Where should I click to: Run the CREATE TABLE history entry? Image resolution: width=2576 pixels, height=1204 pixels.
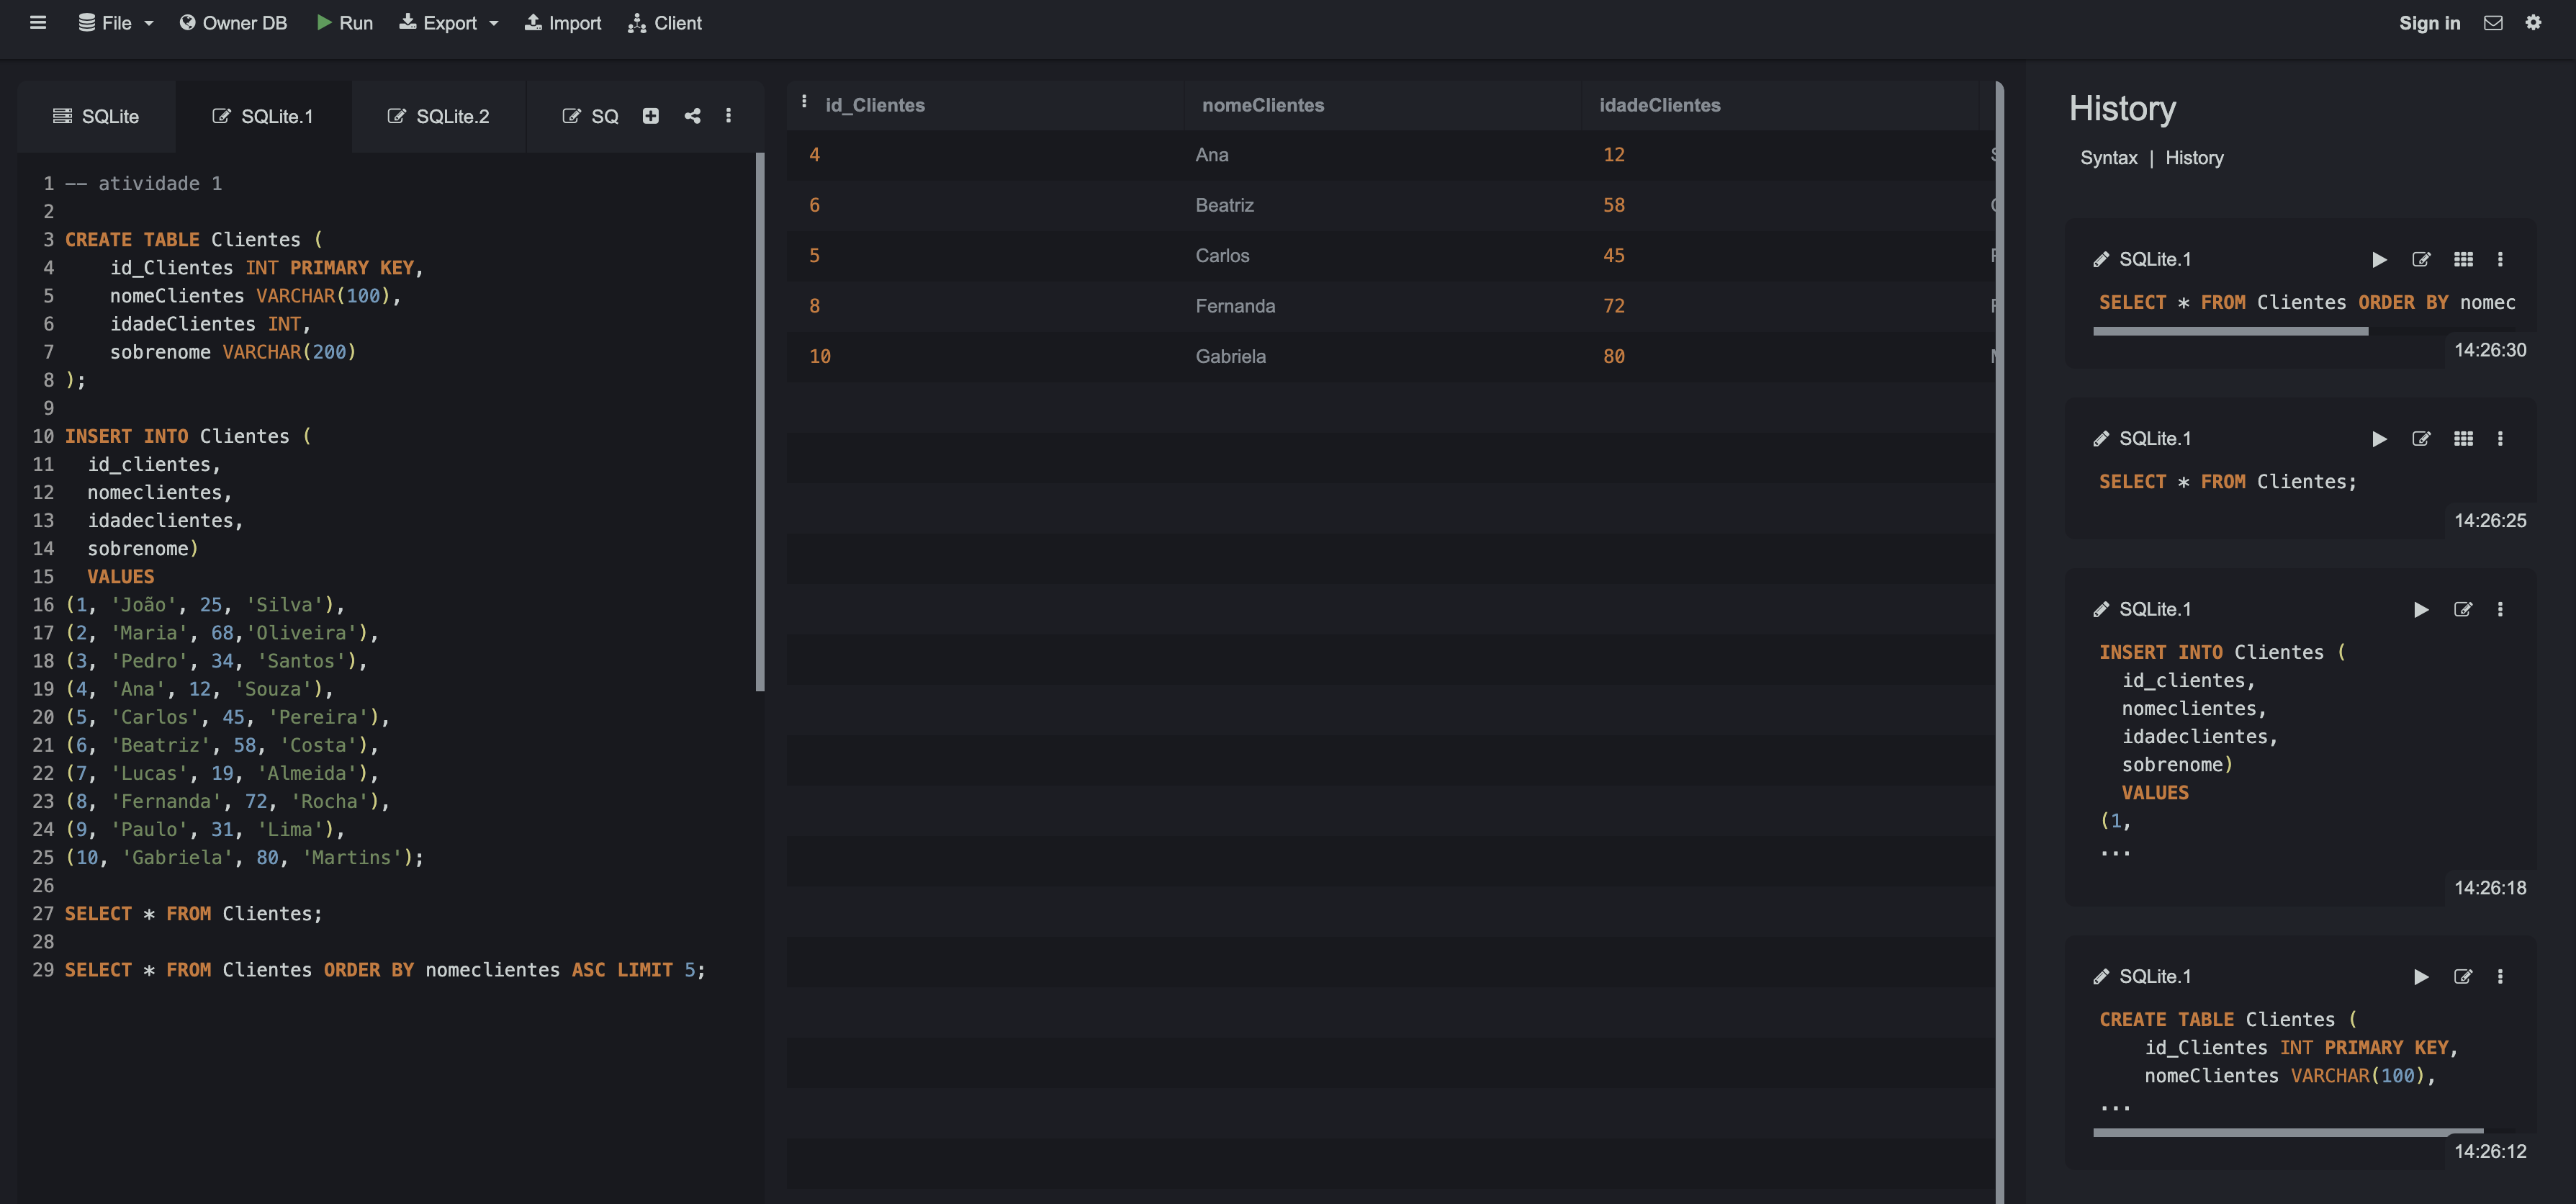[2421, 977]
